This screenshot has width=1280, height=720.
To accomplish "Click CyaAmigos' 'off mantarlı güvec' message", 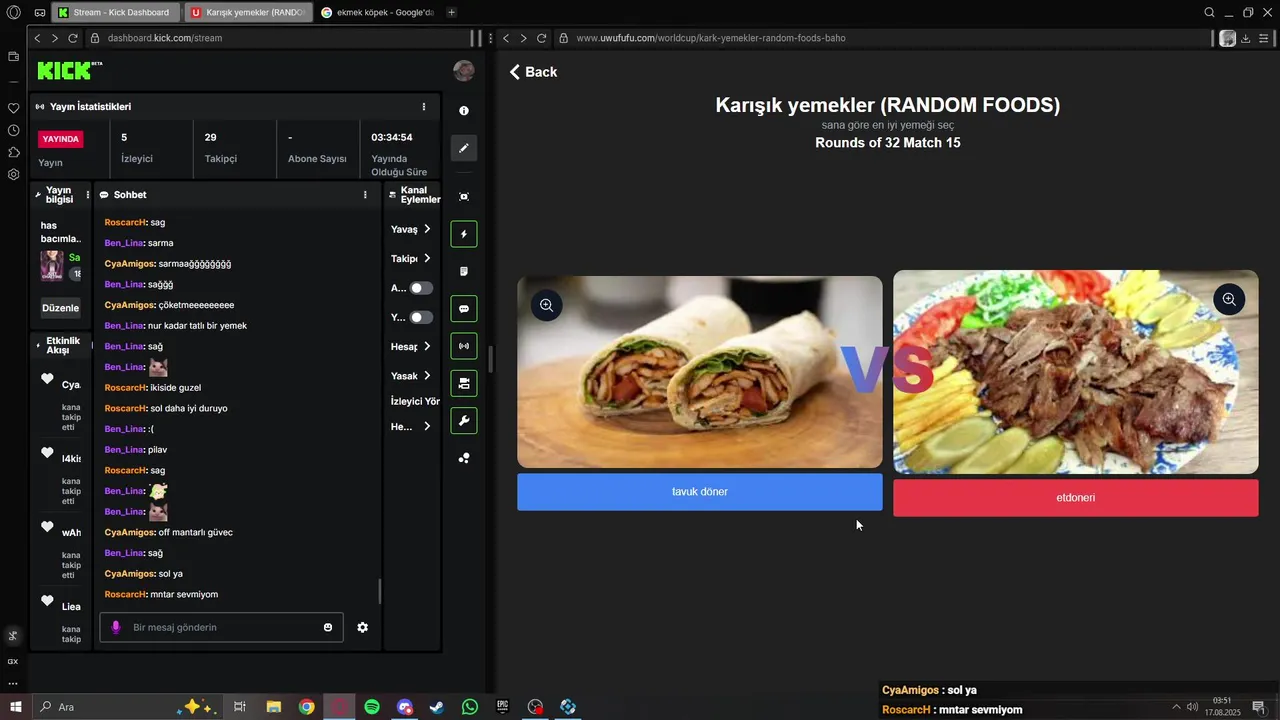I will 169,532.
